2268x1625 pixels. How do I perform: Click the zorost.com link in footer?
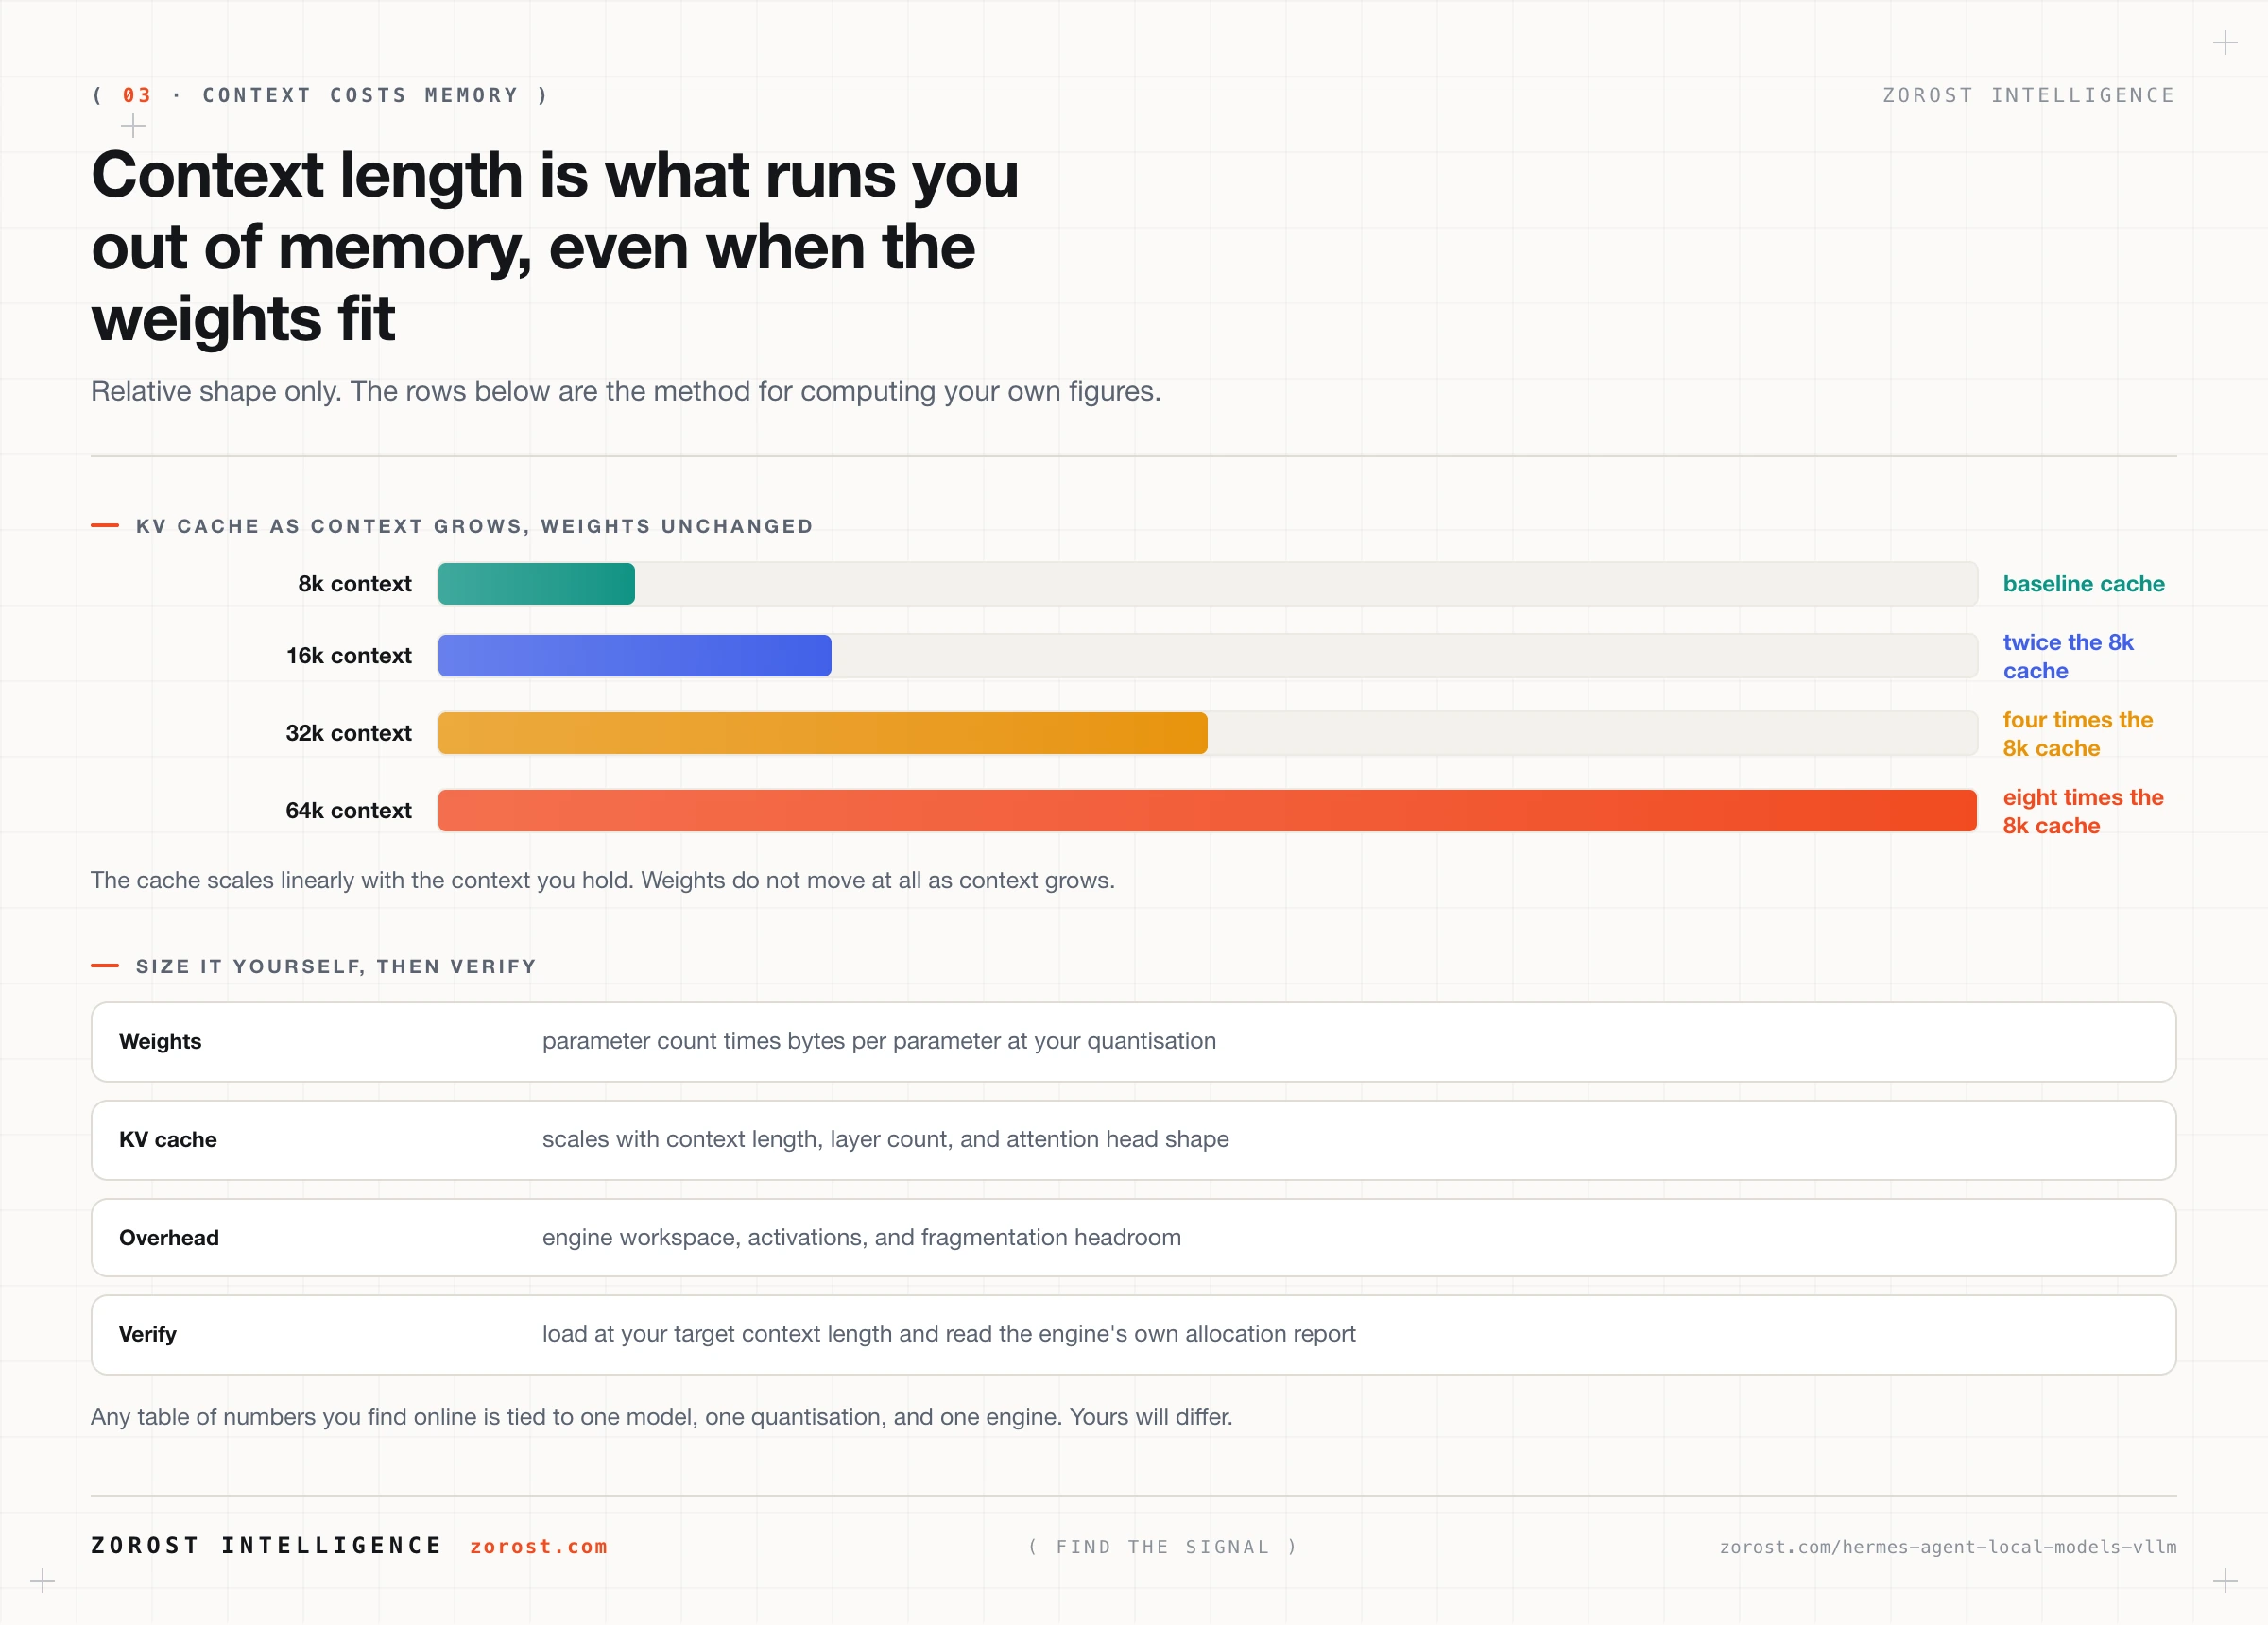tap(538, 1546)
